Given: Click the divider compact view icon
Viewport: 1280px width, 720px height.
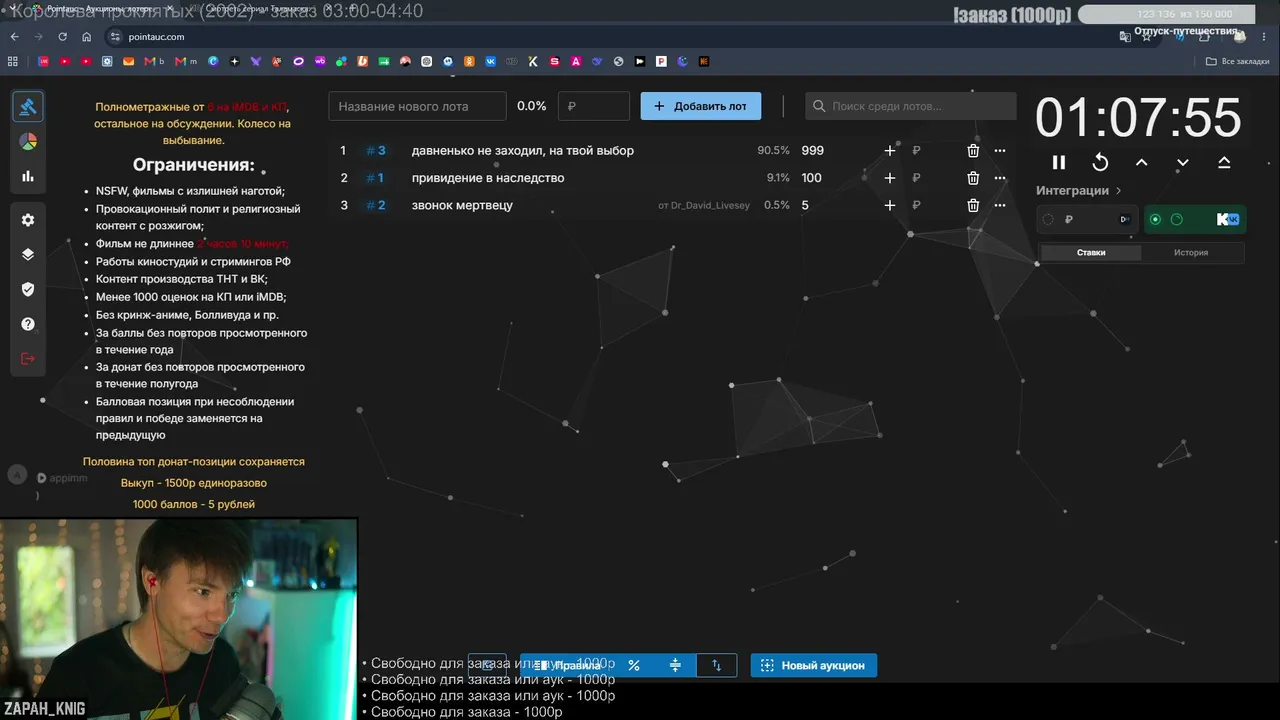Looking at the screenshot, I should pyautogui.click(x=675, y=665).
